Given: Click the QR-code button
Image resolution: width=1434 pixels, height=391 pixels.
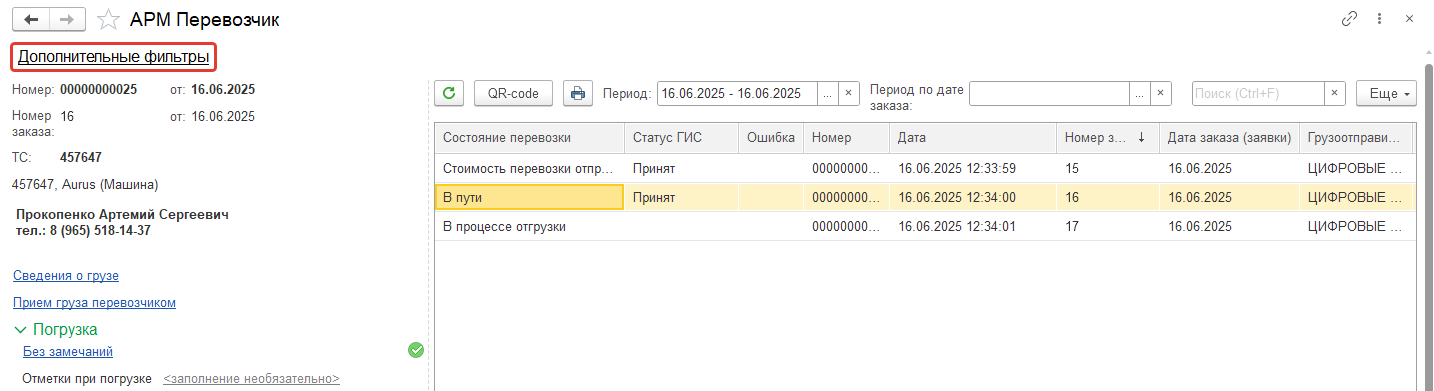Looking at the screenshot, I should [x=513, y=93].
